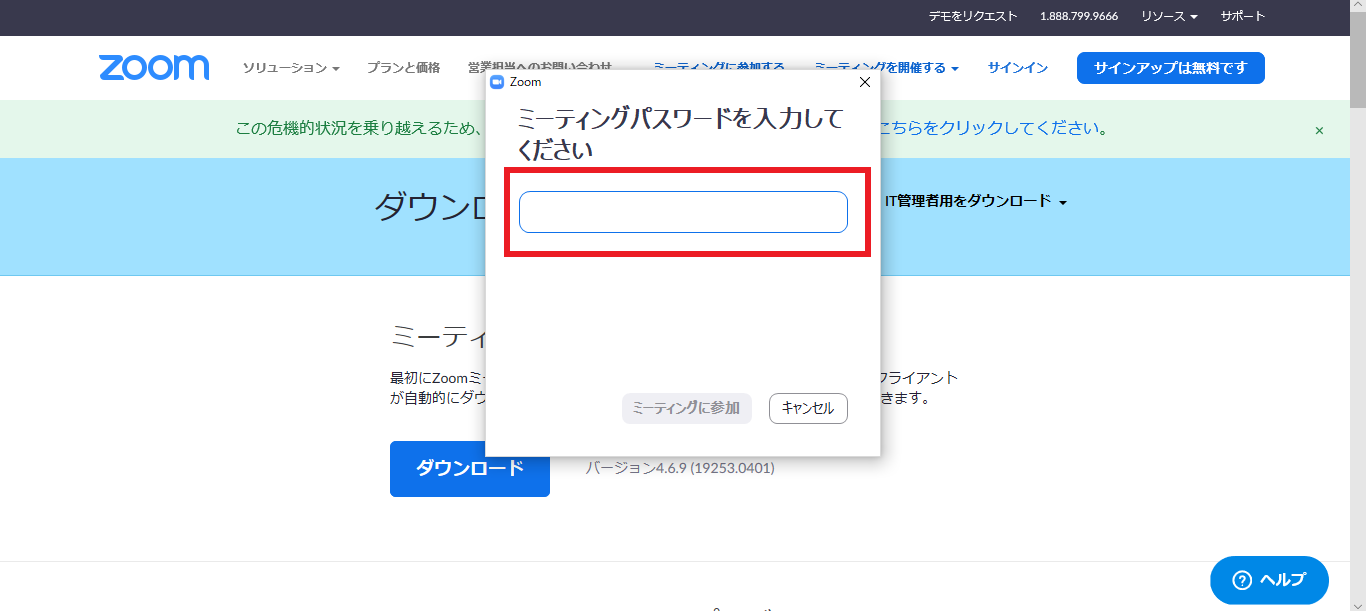Focus the meeting password input field

(683, 212)
